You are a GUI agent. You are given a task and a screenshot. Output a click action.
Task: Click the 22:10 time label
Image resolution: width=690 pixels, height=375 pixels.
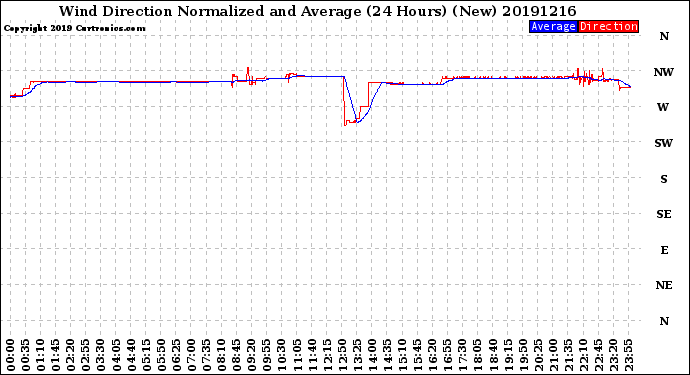(584, 355)
